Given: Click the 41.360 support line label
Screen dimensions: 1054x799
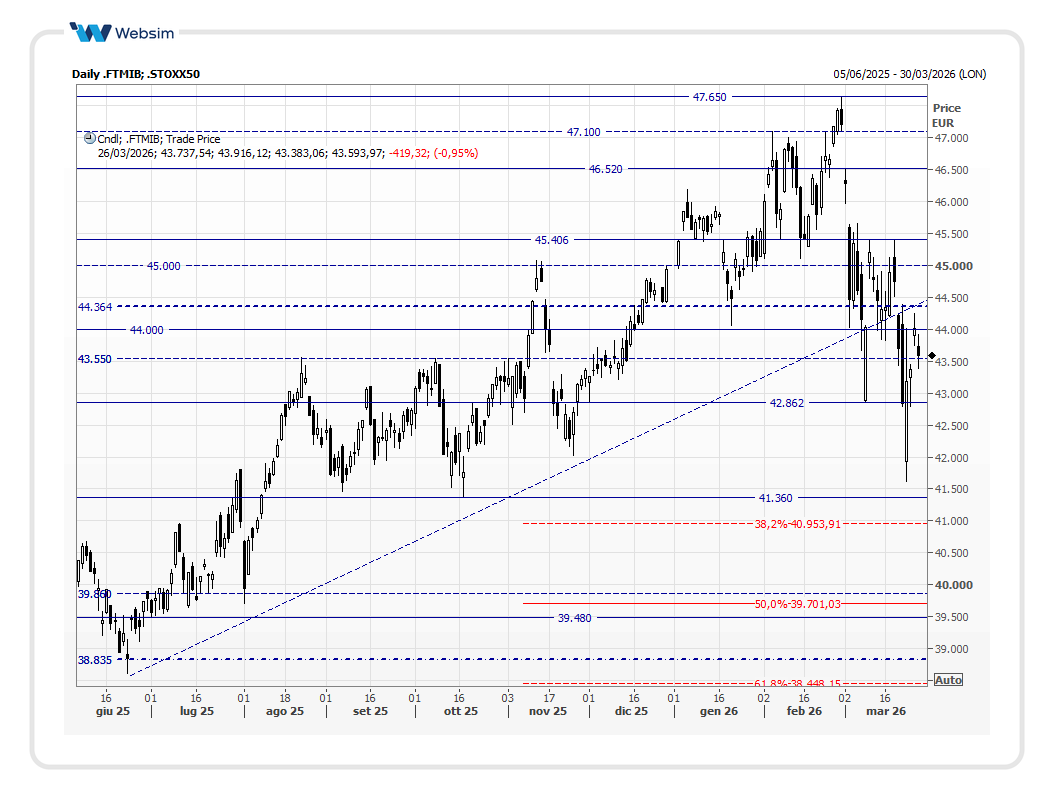Looking at the screenshot, I should pos(775,498).
